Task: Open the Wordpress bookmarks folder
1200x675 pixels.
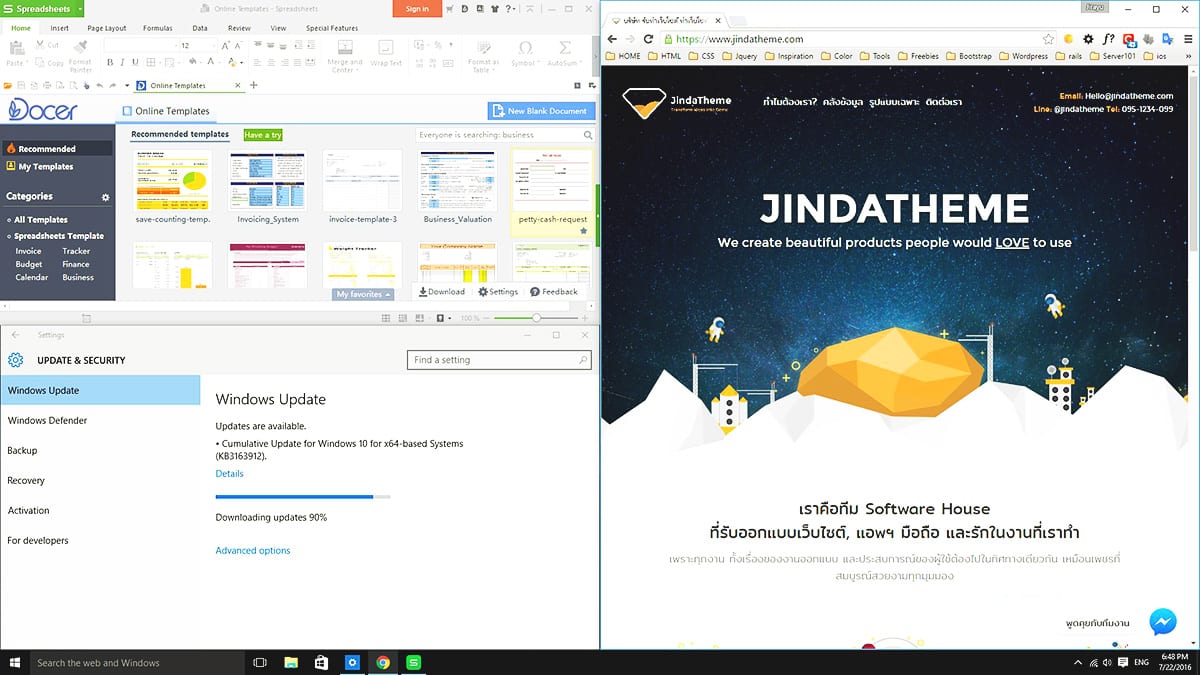Action: tap(1023, 56)
